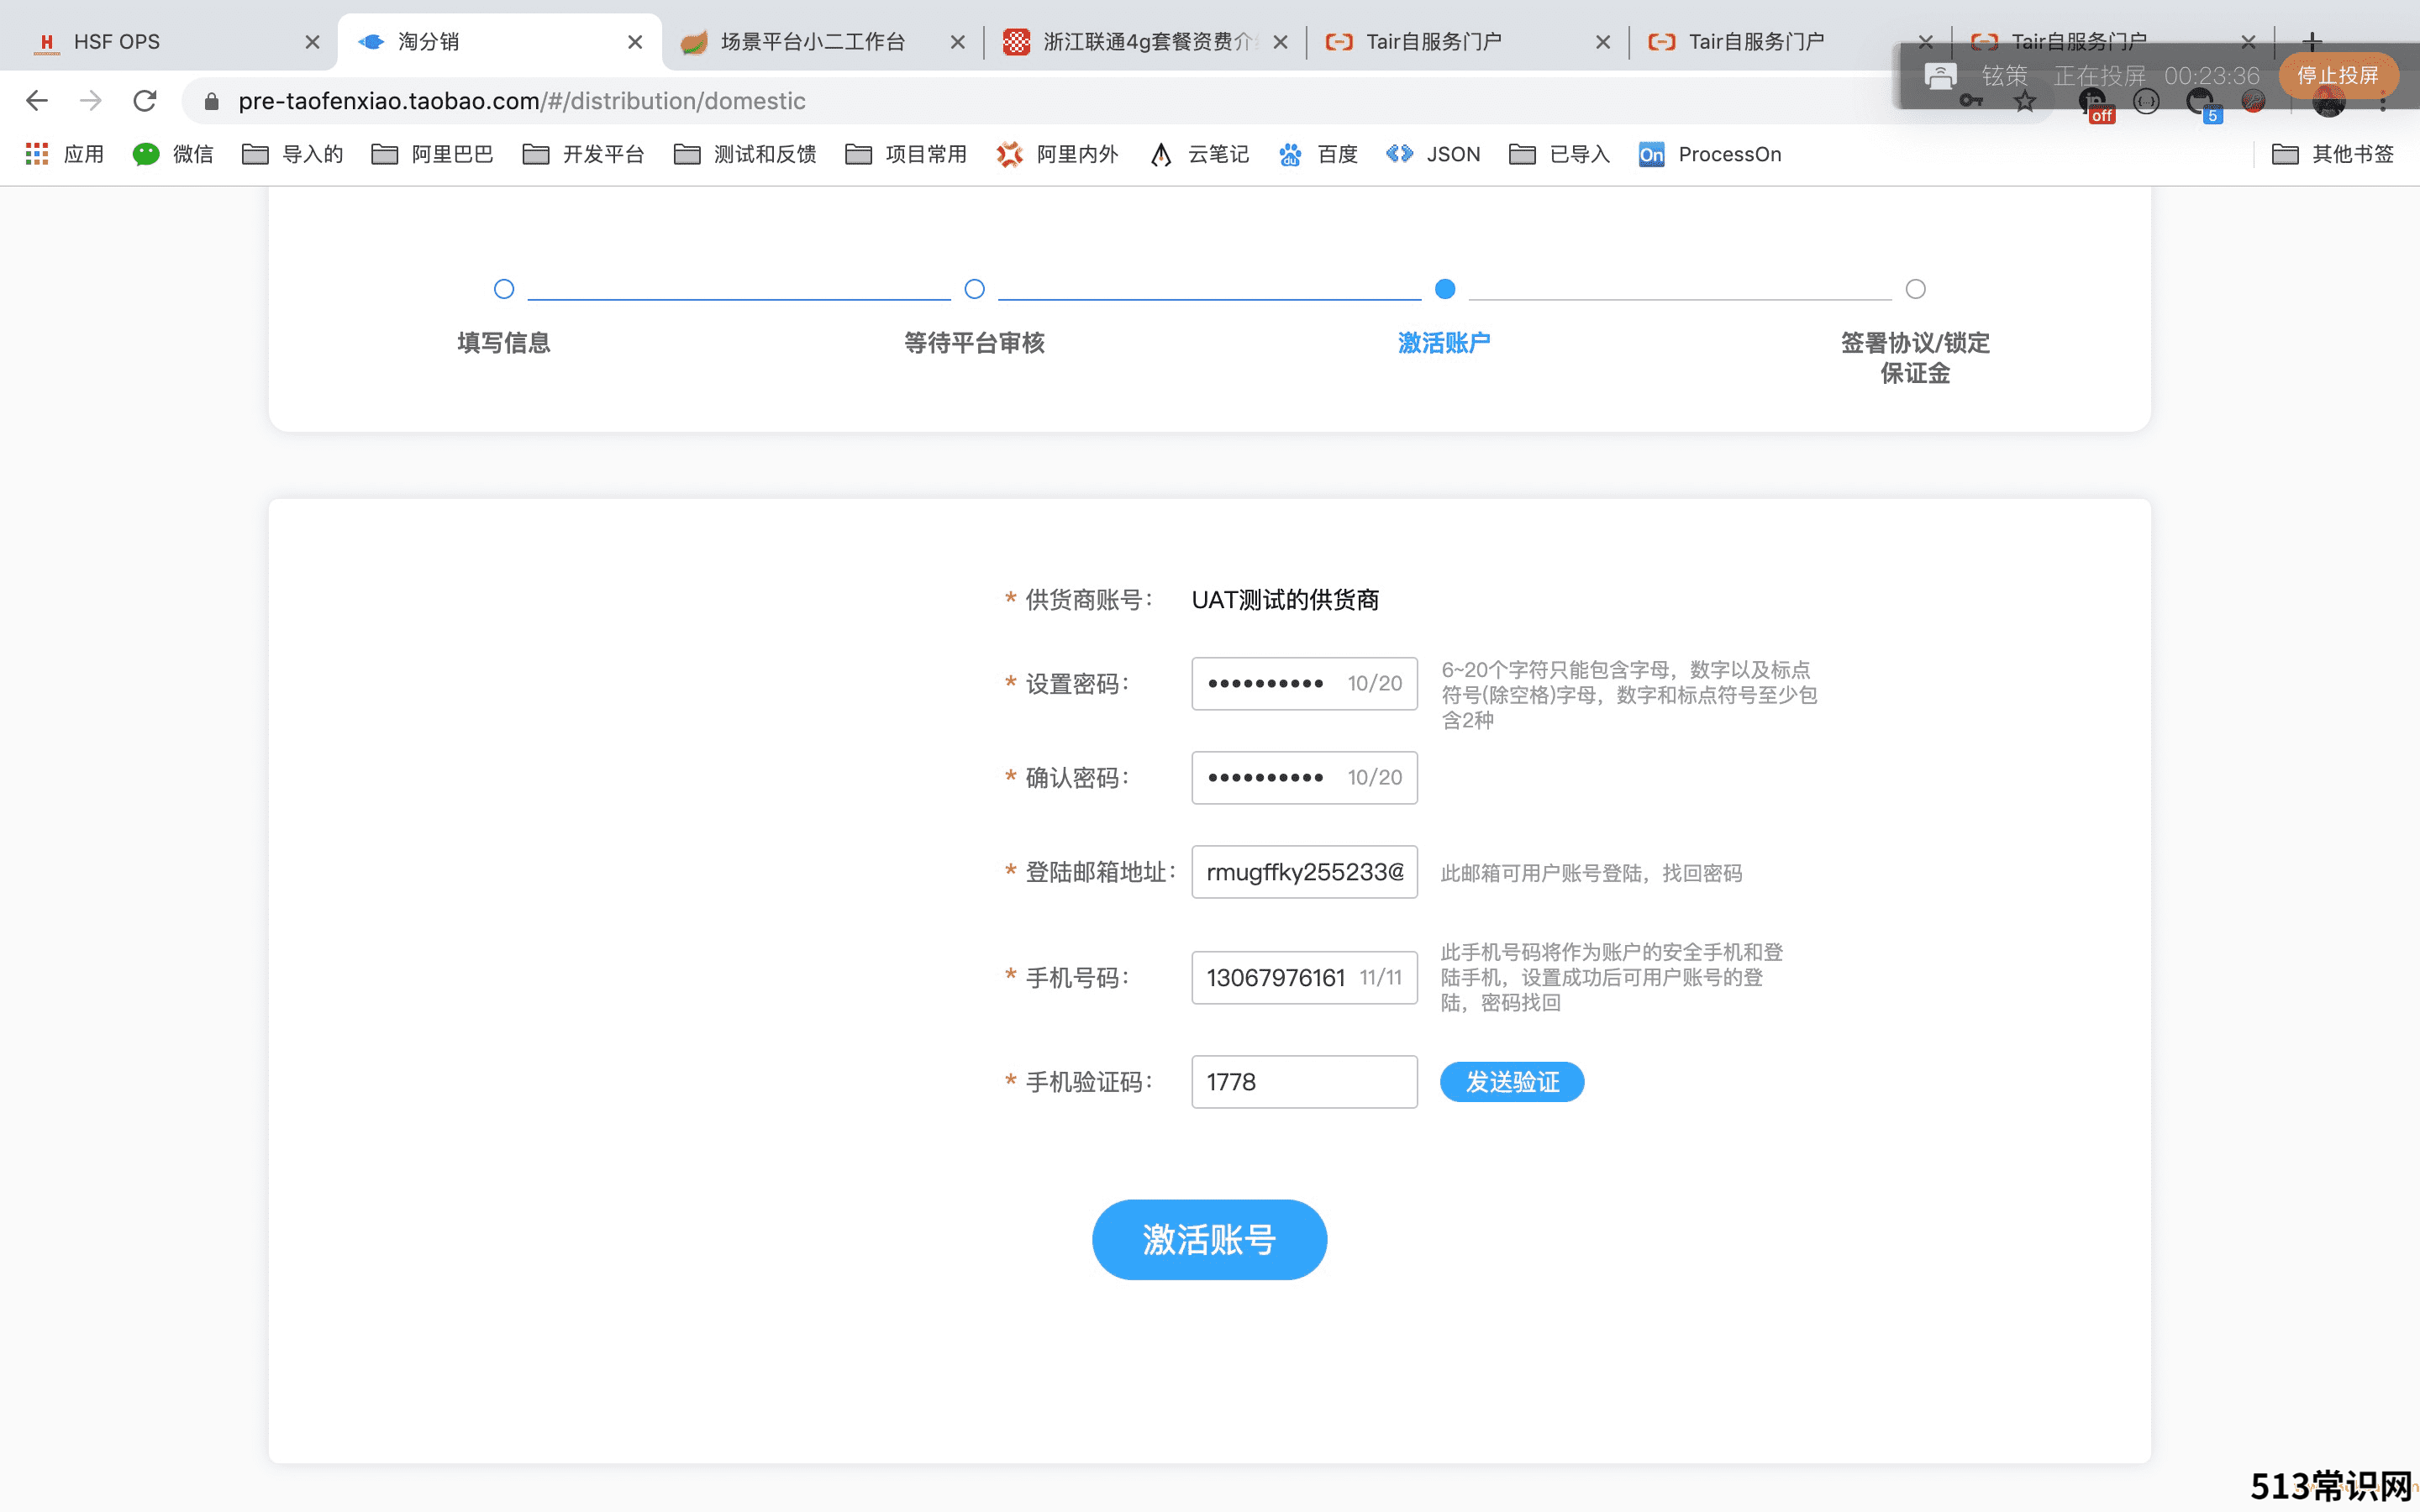Bookmark this page with star icon

[2025, 101]
